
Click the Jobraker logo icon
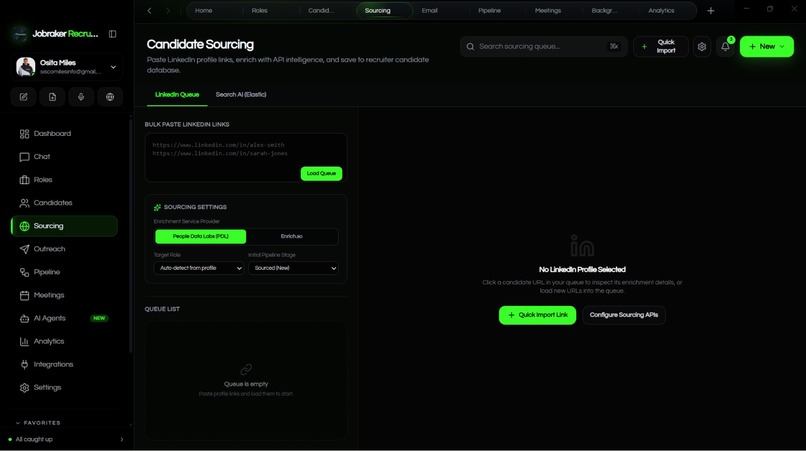[x=20, y=34]
